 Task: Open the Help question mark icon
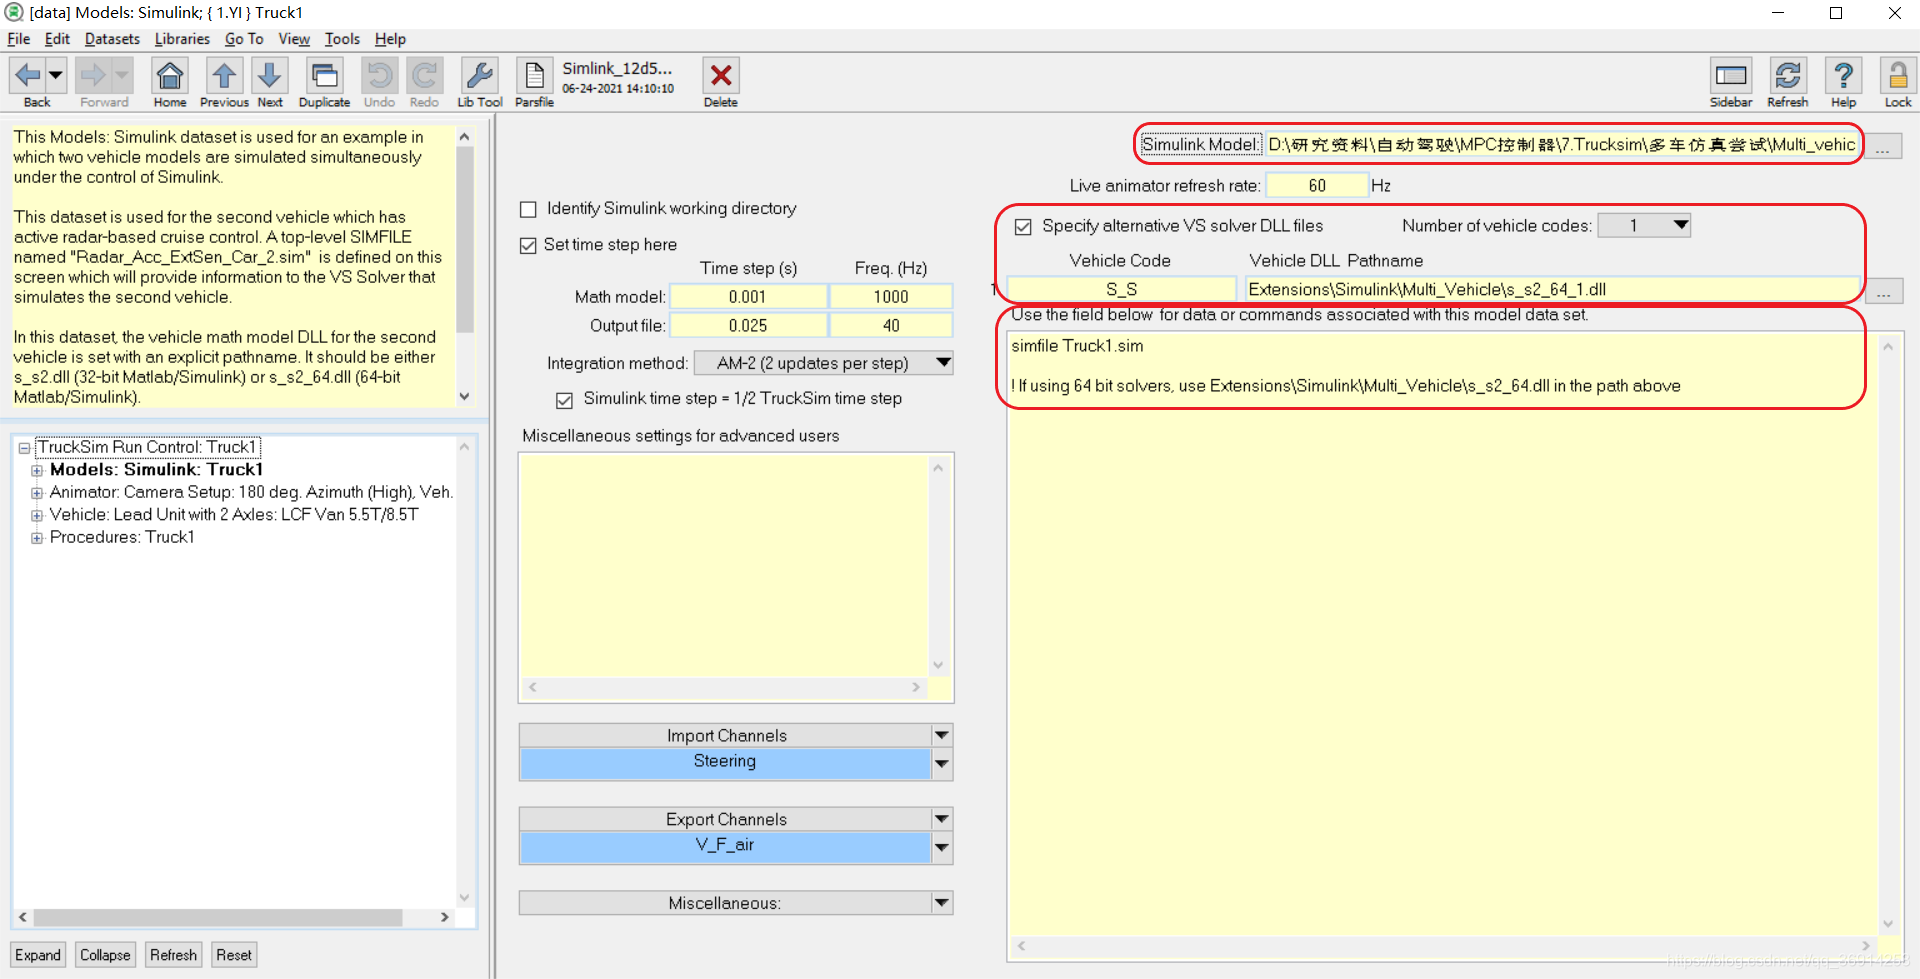(1843, 76)
